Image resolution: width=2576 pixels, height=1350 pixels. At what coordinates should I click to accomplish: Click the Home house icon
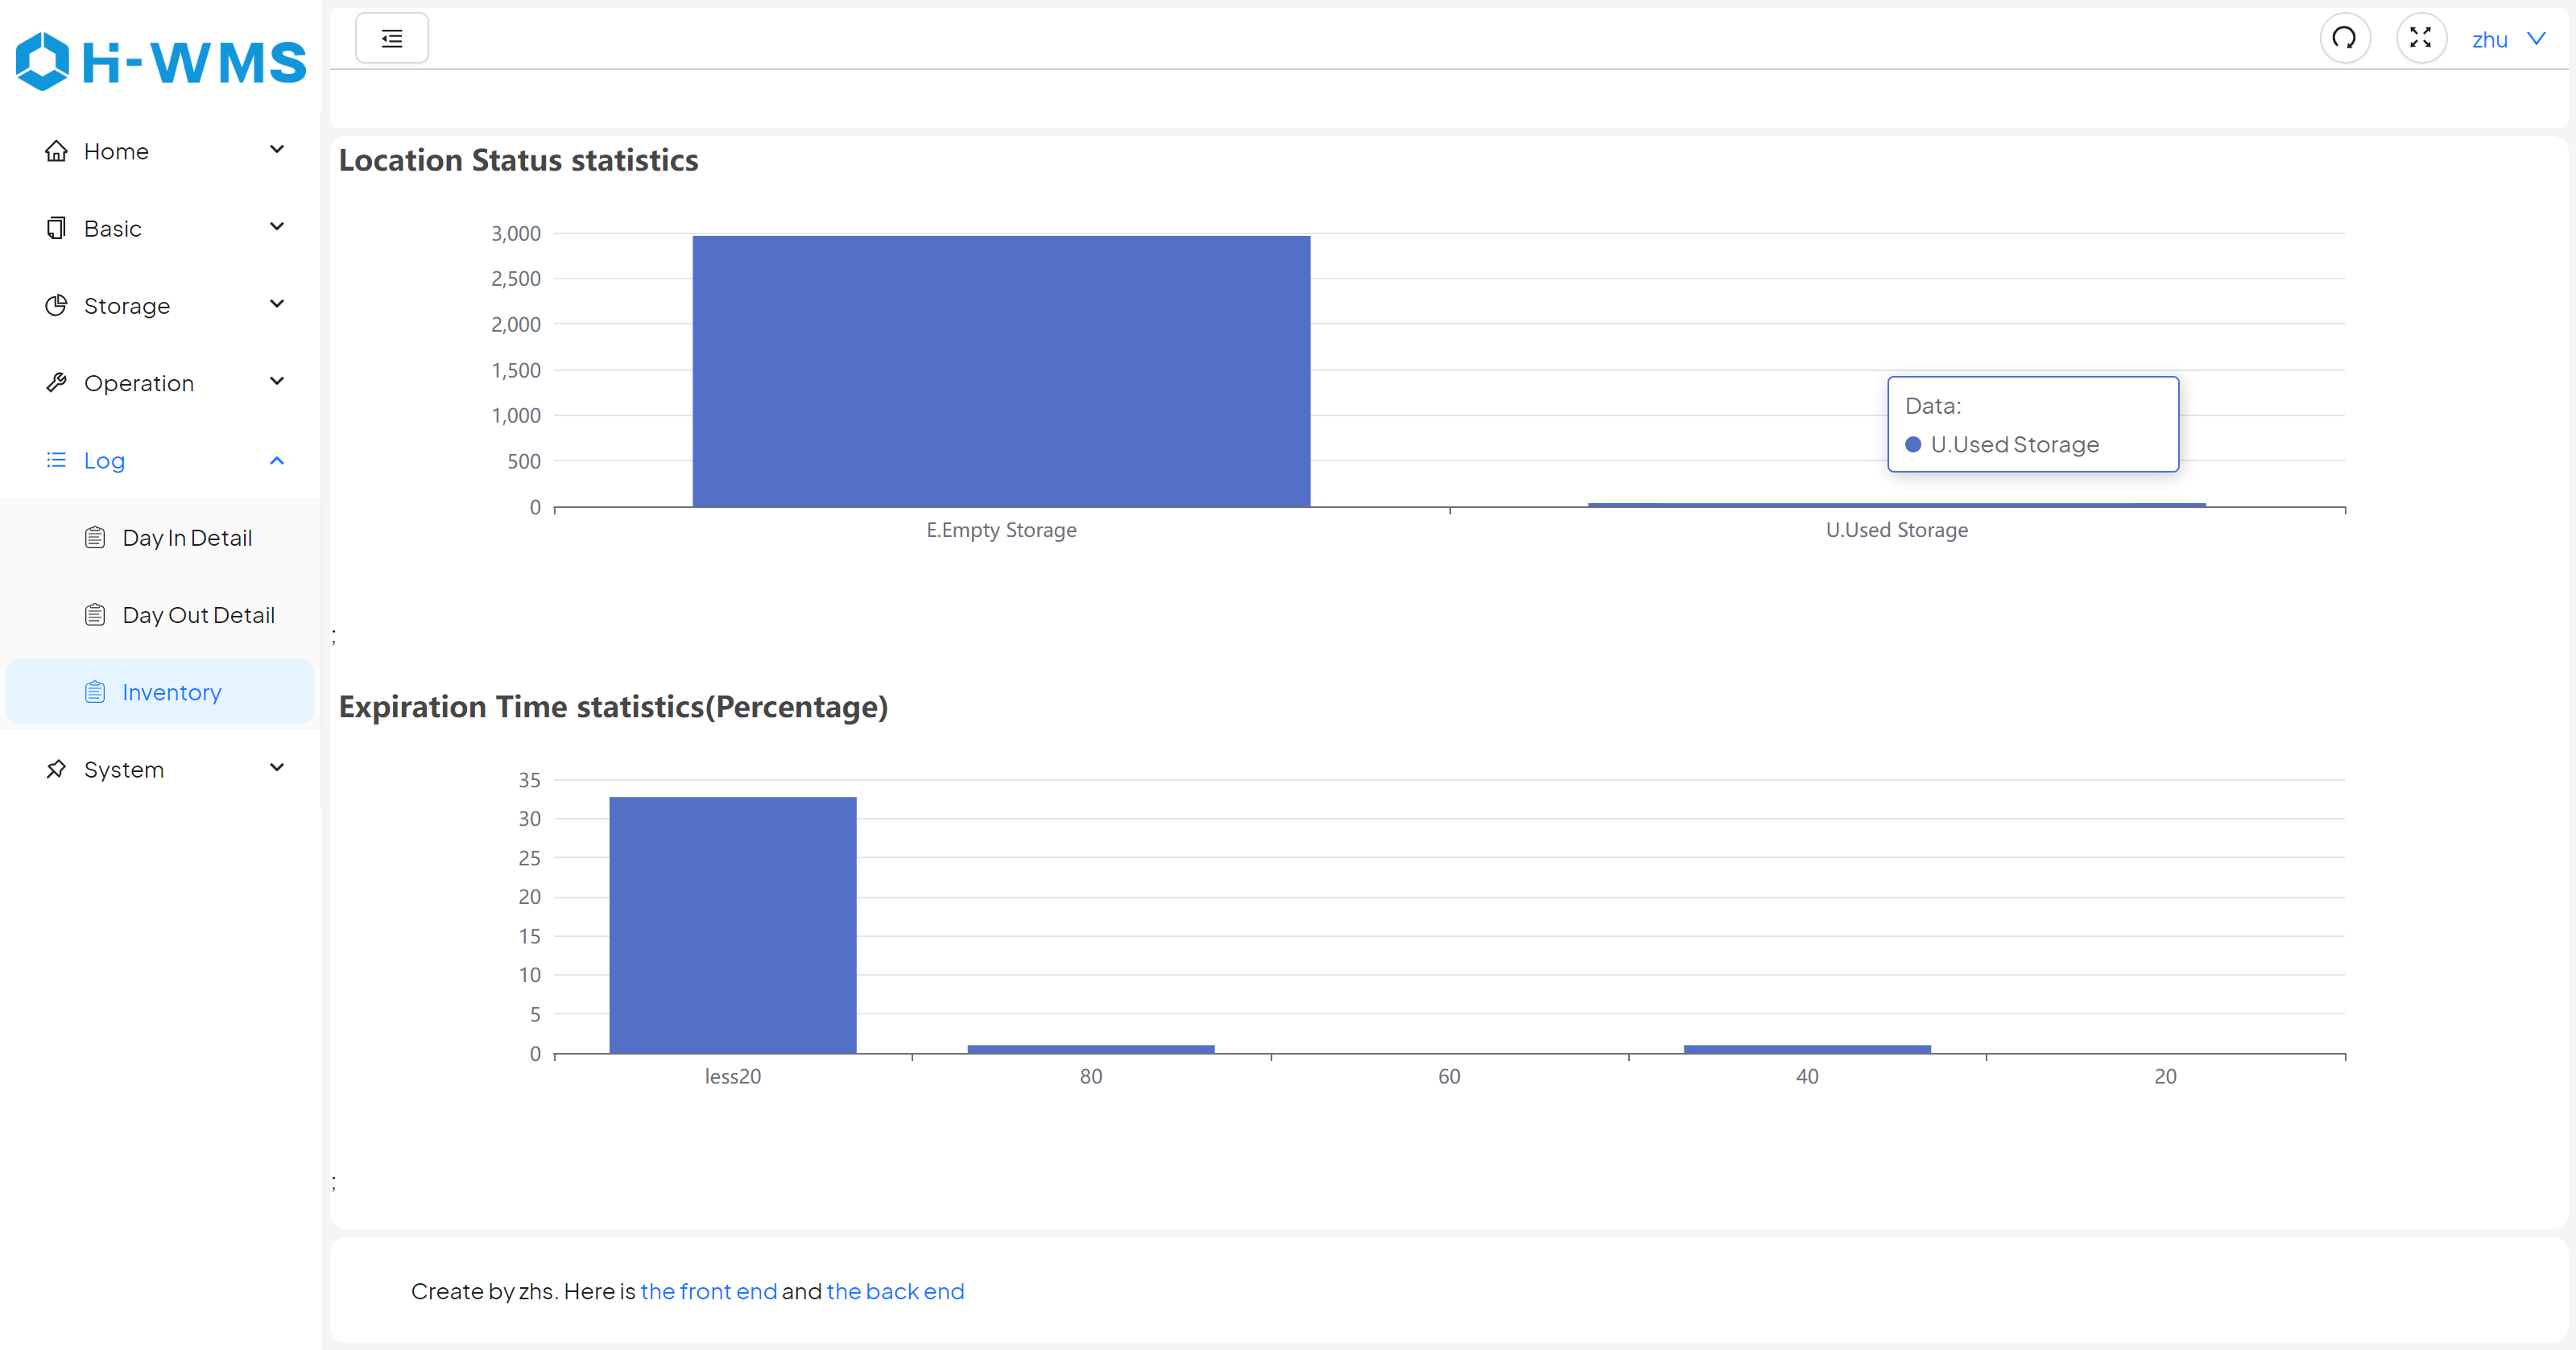pos(56,151)
